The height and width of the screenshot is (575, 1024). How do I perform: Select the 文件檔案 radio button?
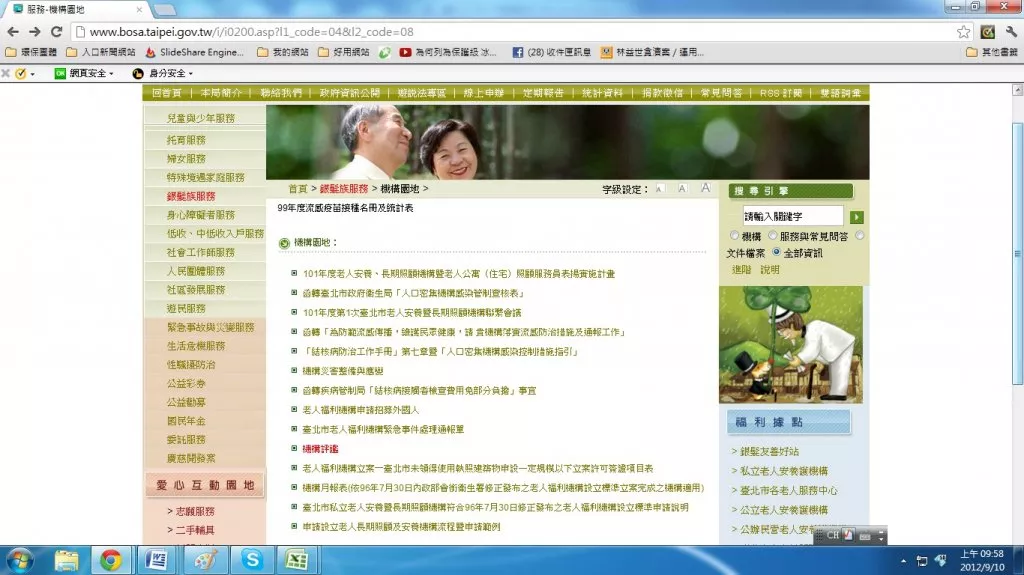pos(859,235)
